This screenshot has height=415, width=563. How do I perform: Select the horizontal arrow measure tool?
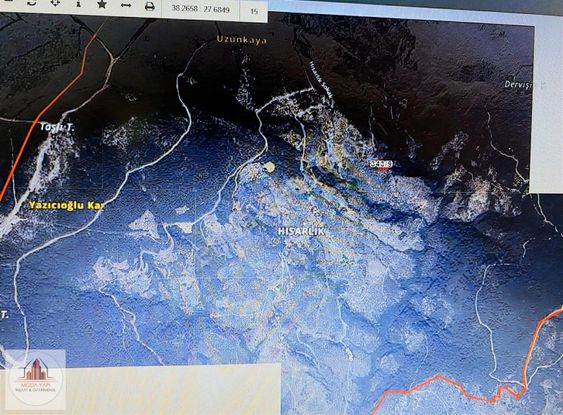click(126, 5)
